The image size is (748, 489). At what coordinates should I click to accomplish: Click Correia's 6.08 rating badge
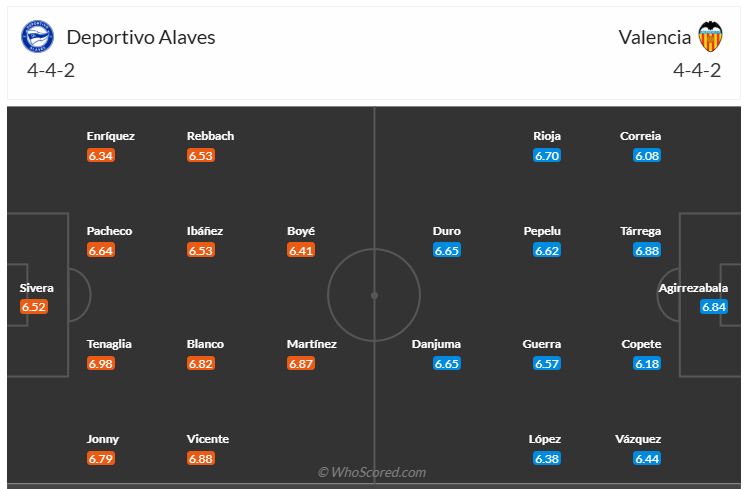(x=647, y=155)
